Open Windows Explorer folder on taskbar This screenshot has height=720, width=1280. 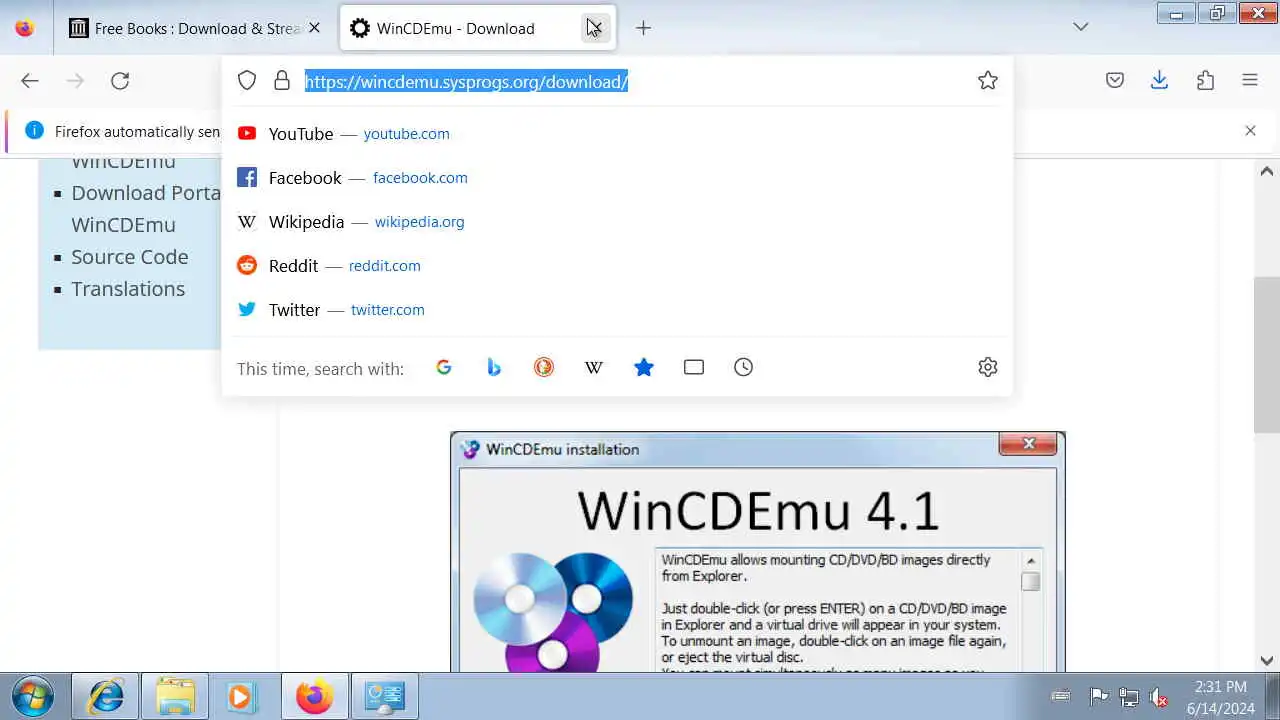coord(175,696)
